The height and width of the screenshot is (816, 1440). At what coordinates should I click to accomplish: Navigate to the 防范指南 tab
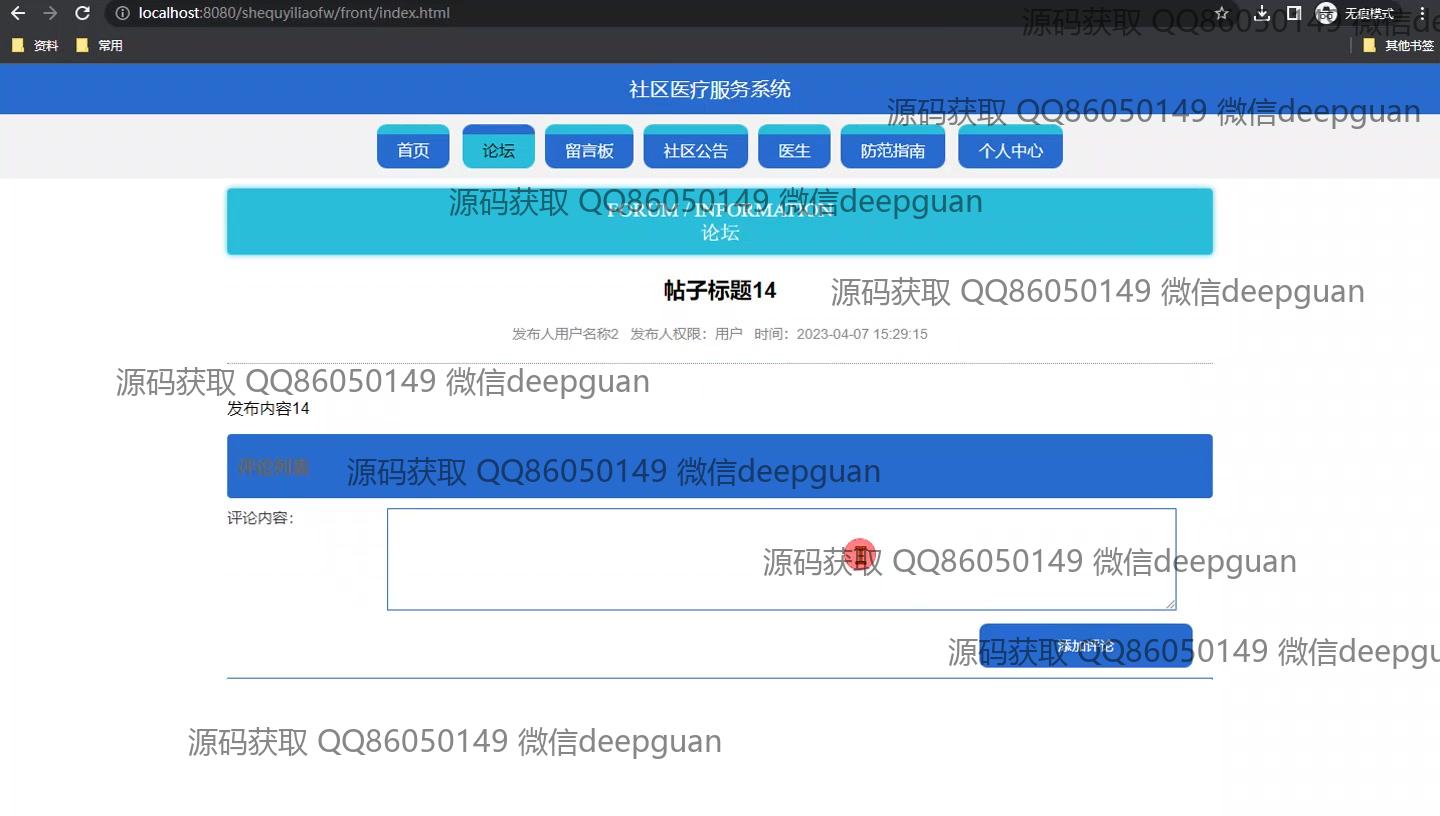pos(893,148)
